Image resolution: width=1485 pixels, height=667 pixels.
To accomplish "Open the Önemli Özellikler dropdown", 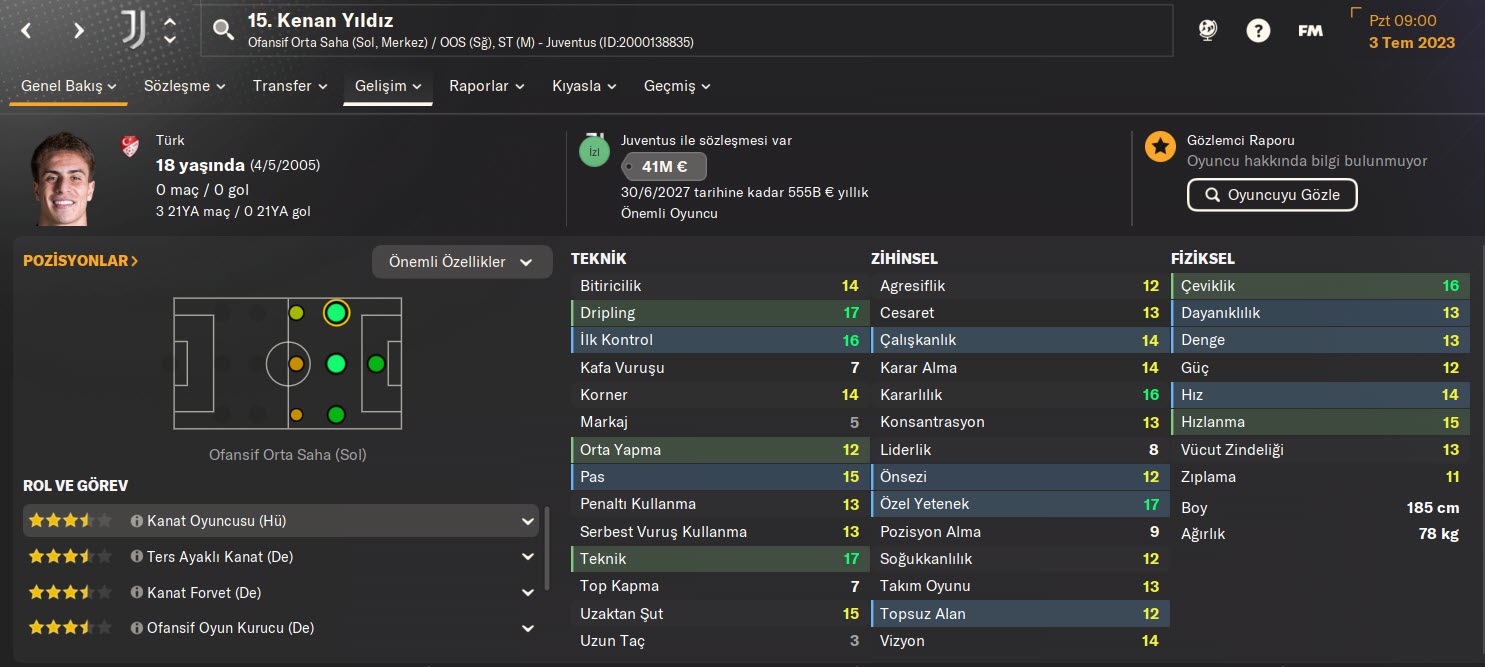I will (x=462, y=262).
